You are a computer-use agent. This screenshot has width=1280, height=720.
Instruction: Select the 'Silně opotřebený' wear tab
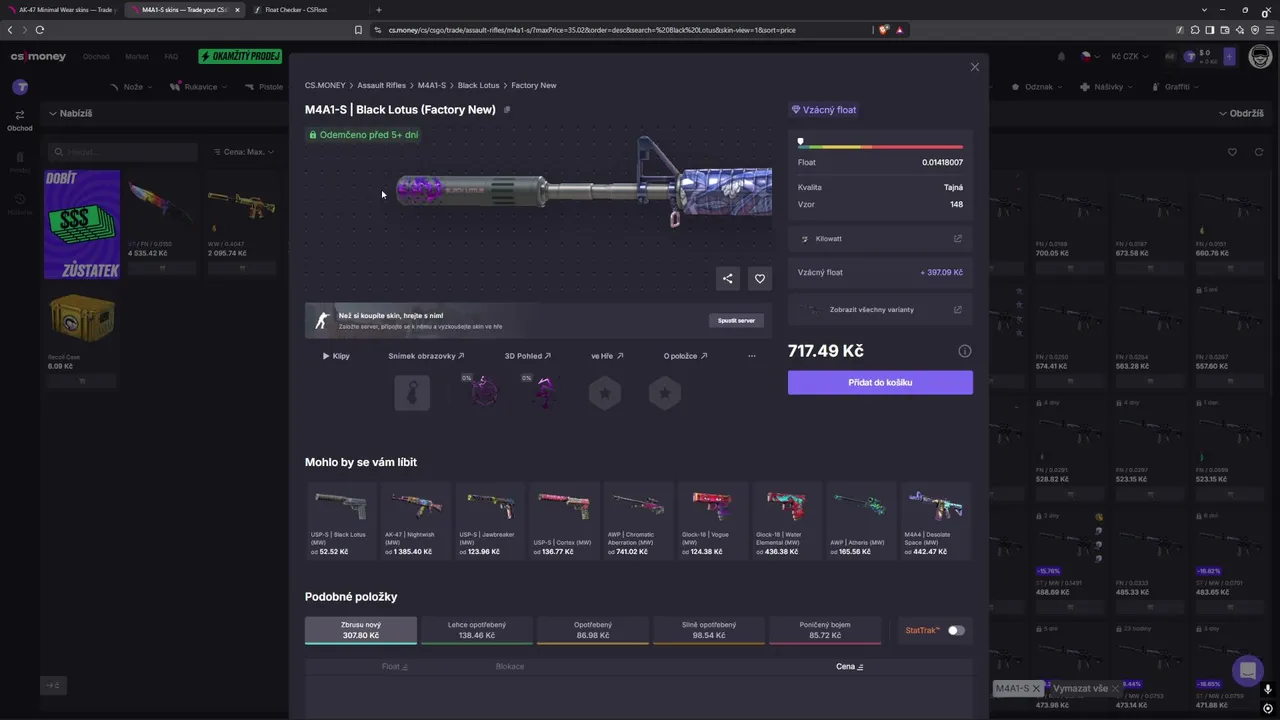tap(709, 630)
